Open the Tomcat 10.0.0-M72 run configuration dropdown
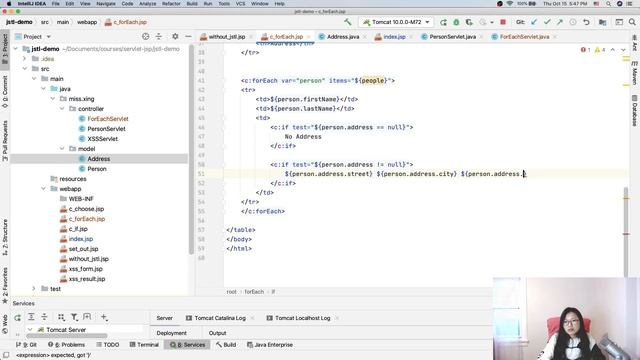Screen dimensions: 640x360 tap(396, 22)
